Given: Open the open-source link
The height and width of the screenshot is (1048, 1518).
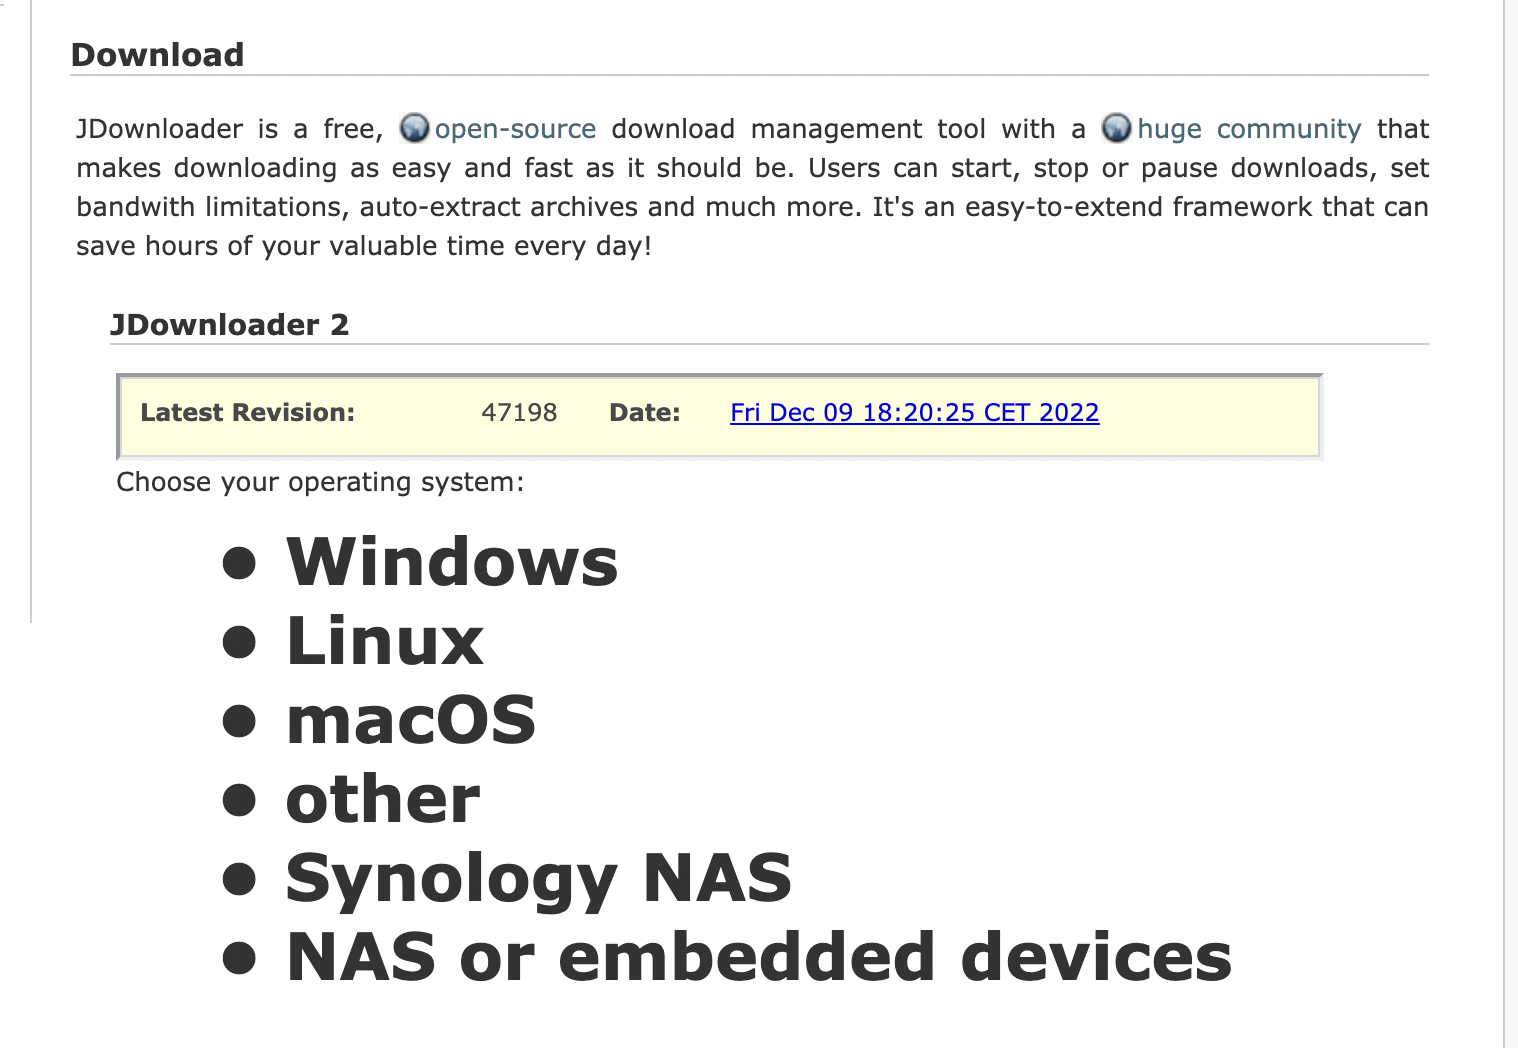Looking at the screenshot, I should (515, 129).
